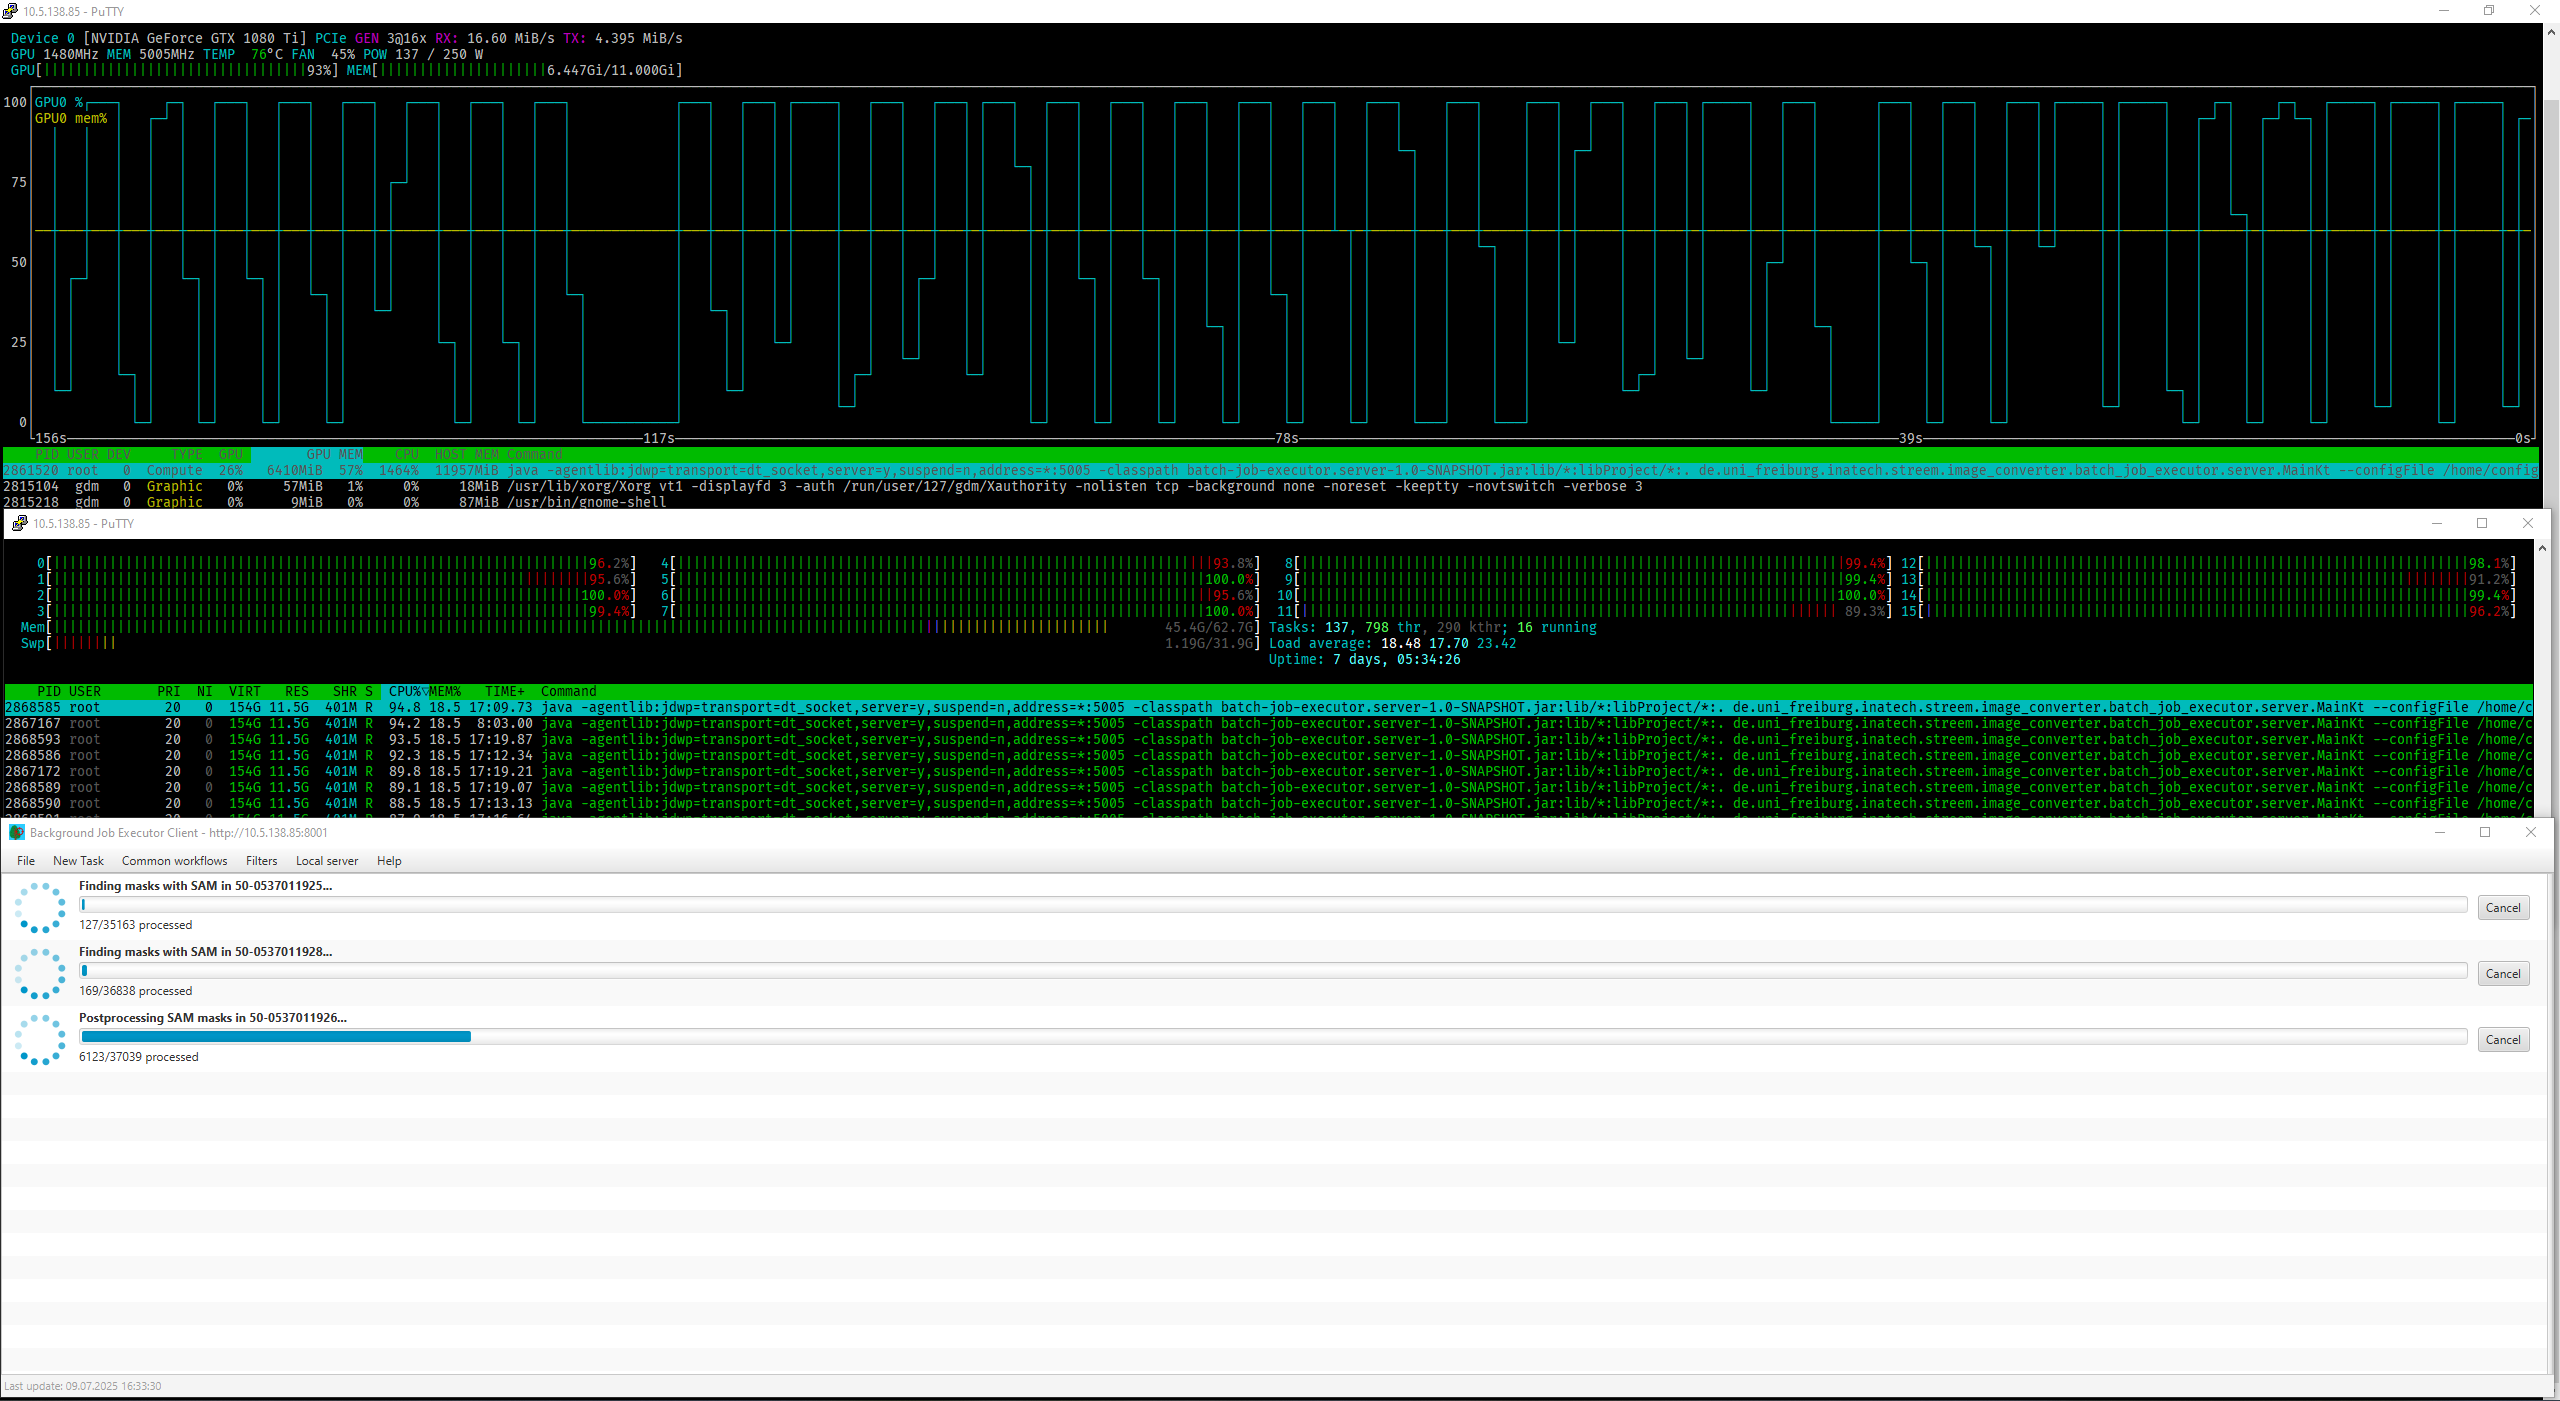This screenshot has height=1401, width=2560.
Task: Open the New Task menu
Action: (78, 861)
